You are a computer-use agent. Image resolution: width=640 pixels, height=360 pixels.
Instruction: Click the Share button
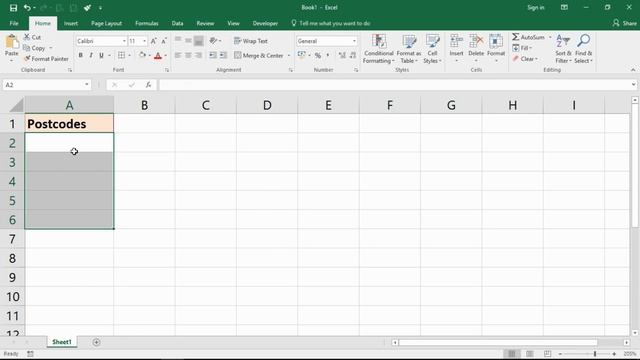coord(624,23)
